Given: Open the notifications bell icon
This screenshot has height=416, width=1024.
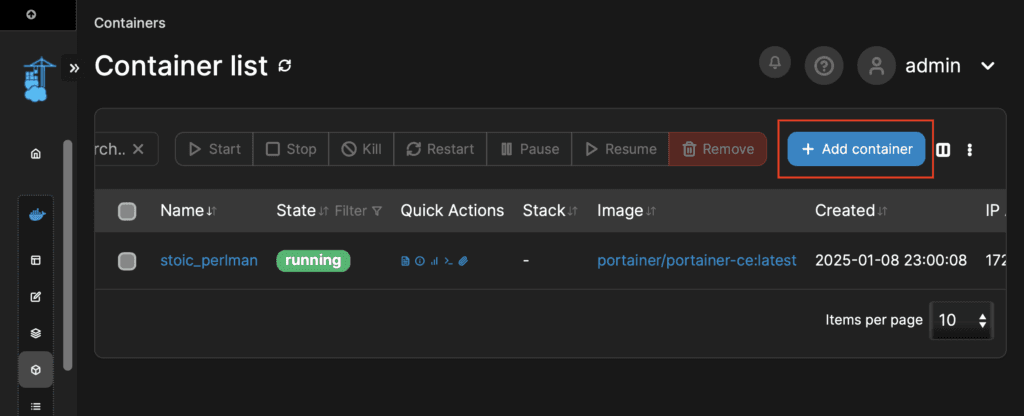Looking at the screenshot, I should [774, 64].
